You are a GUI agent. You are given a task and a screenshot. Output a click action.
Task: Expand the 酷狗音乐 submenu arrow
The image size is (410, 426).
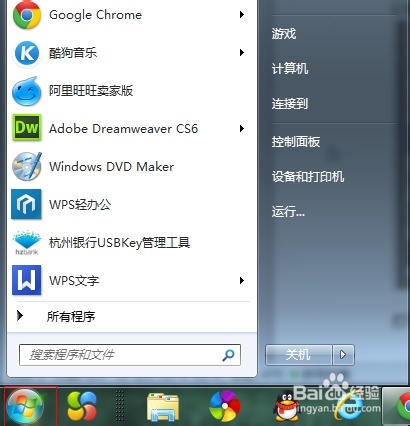[242, 52]
